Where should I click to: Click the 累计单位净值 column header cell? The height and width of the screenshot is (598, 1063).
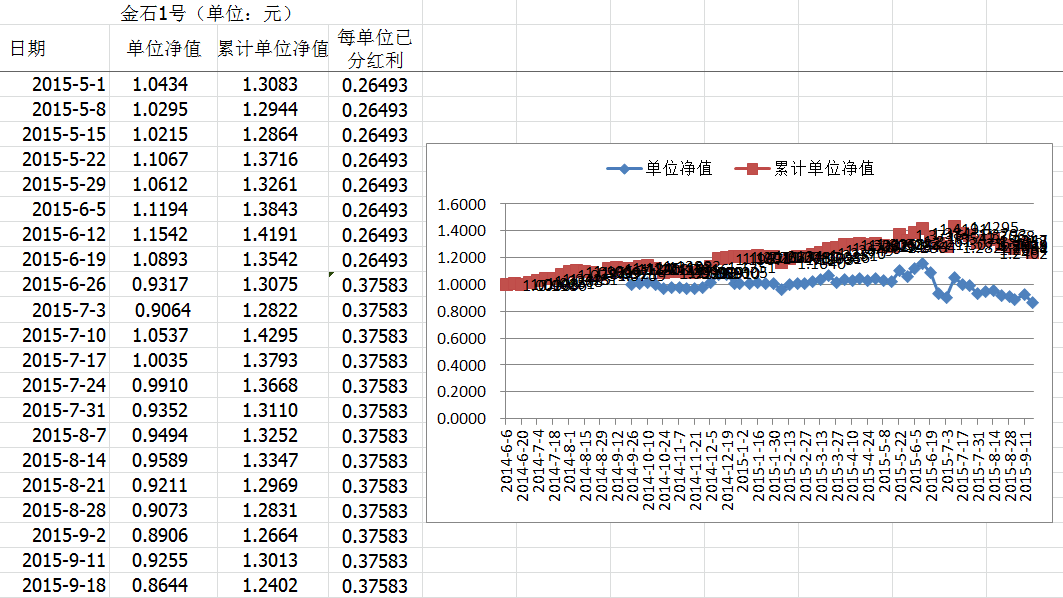coord(273,49)
